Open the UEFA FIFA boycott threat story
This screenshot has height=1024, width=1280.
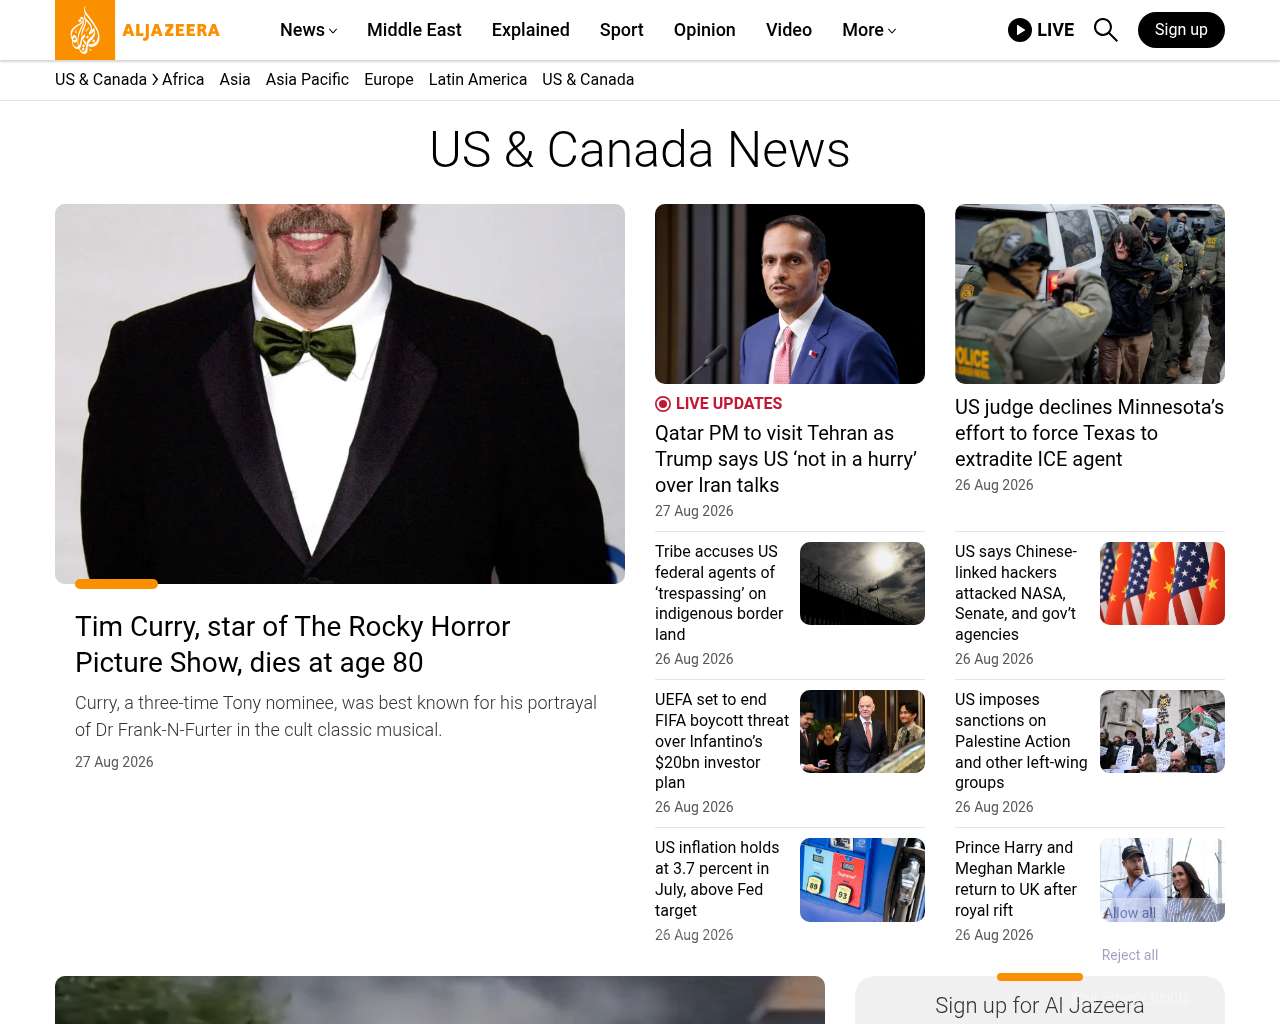point(722,741)
